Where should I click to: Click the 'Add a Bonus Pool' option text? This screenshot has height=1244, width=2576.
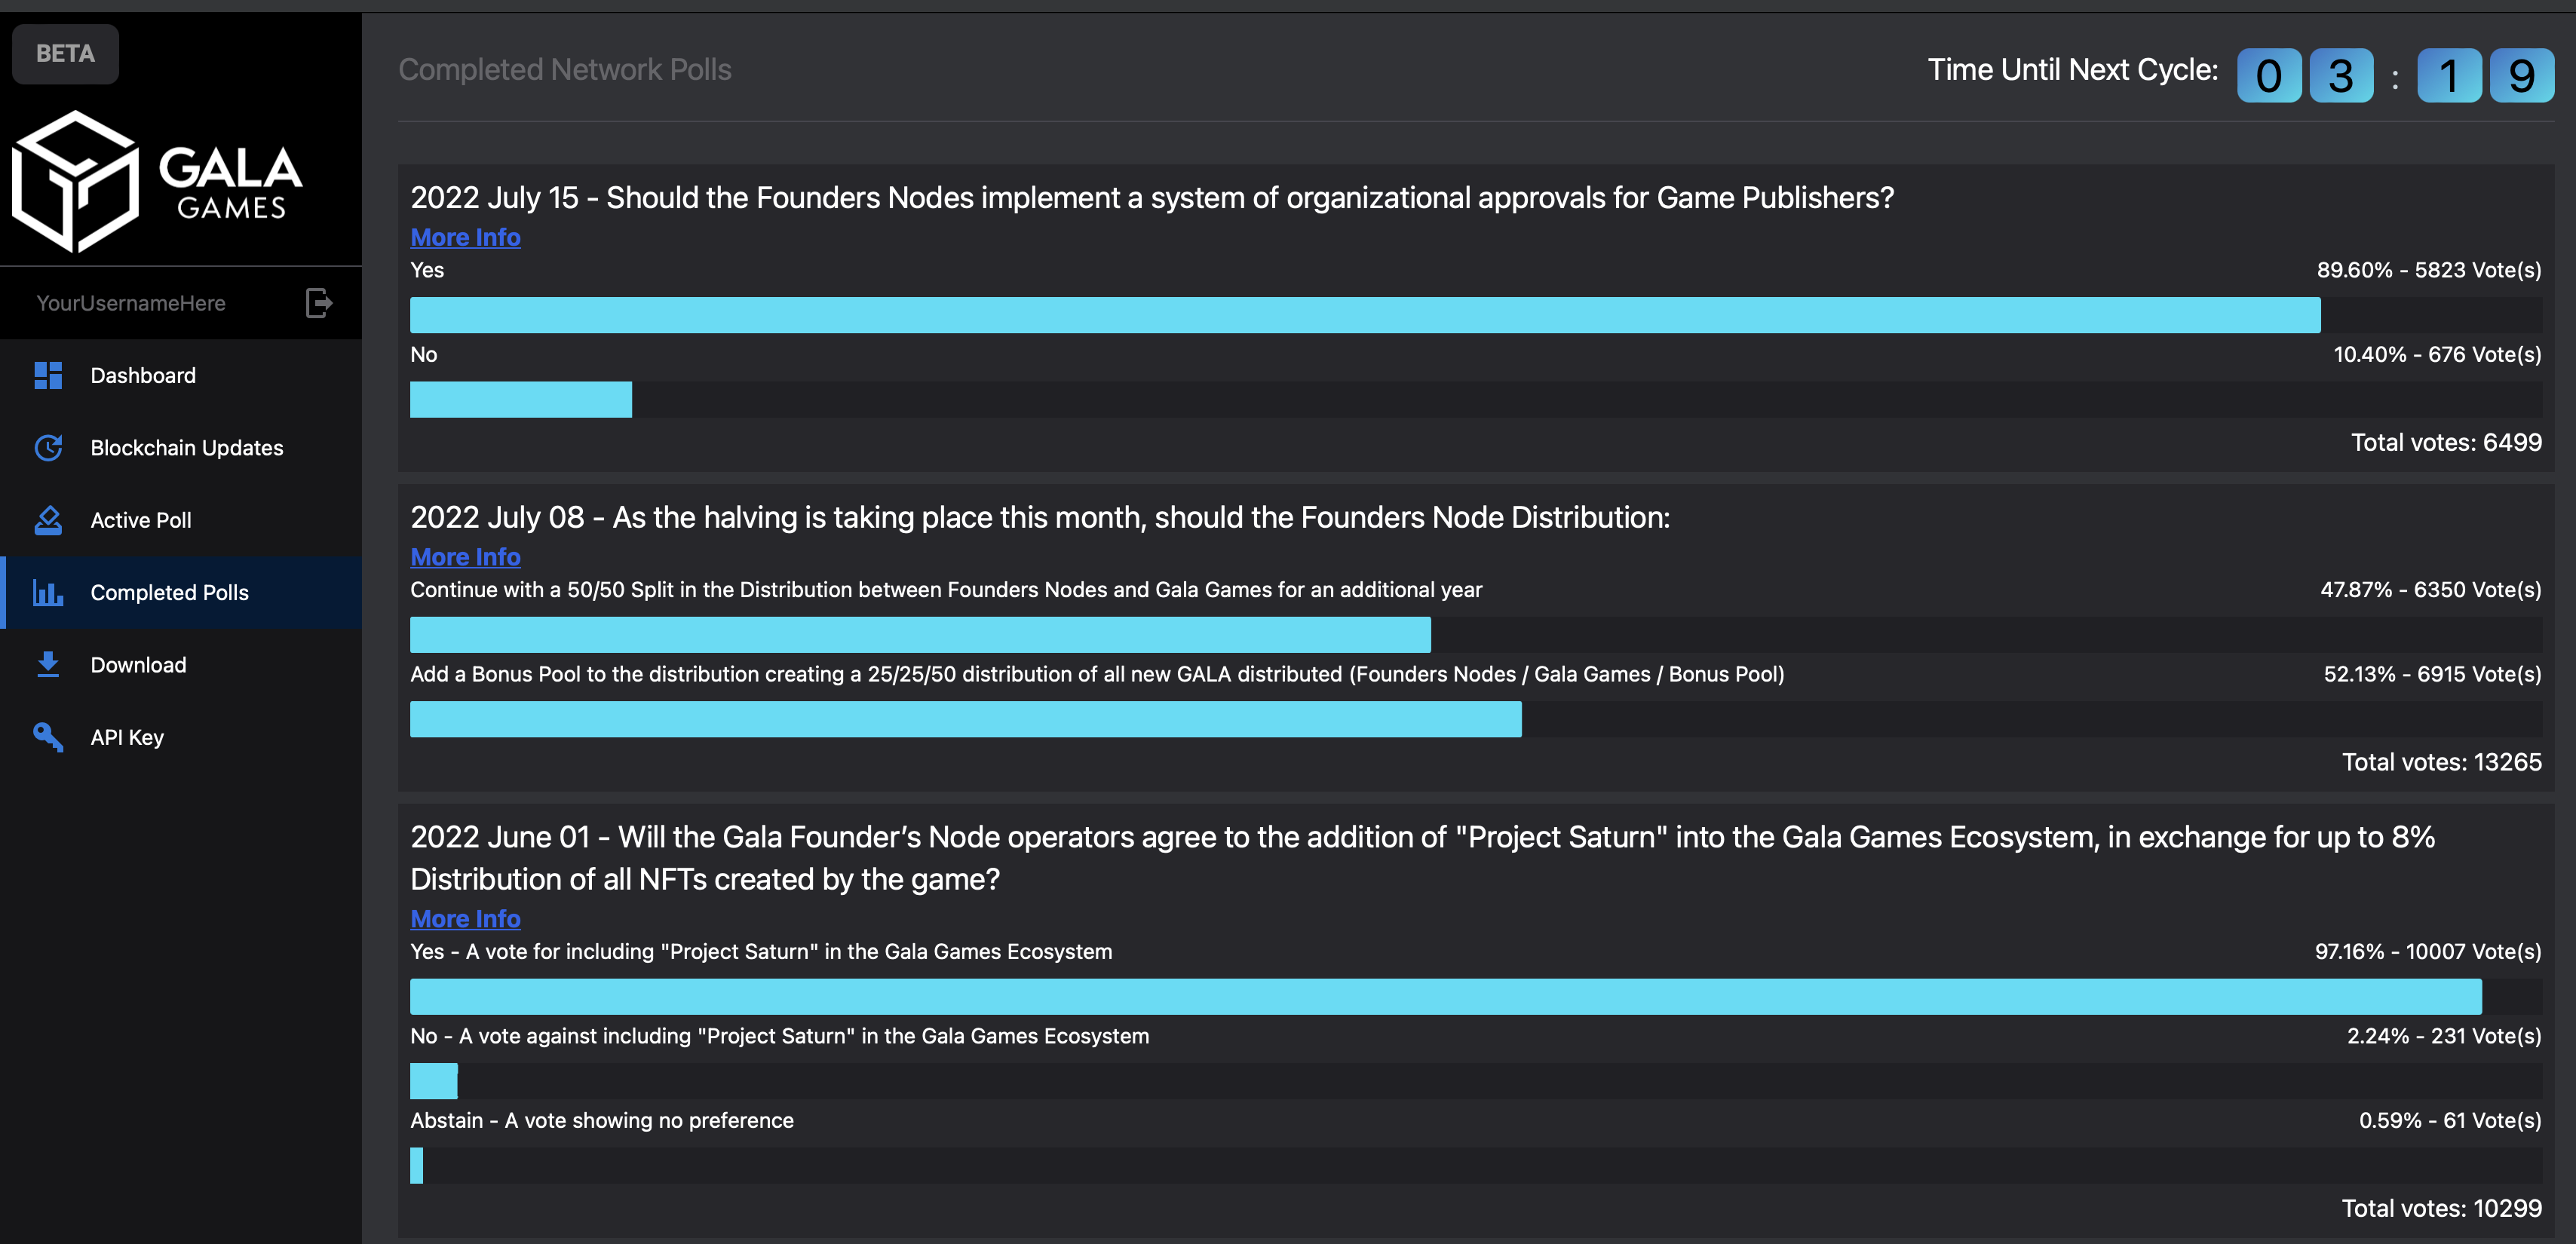[1097, 674]
